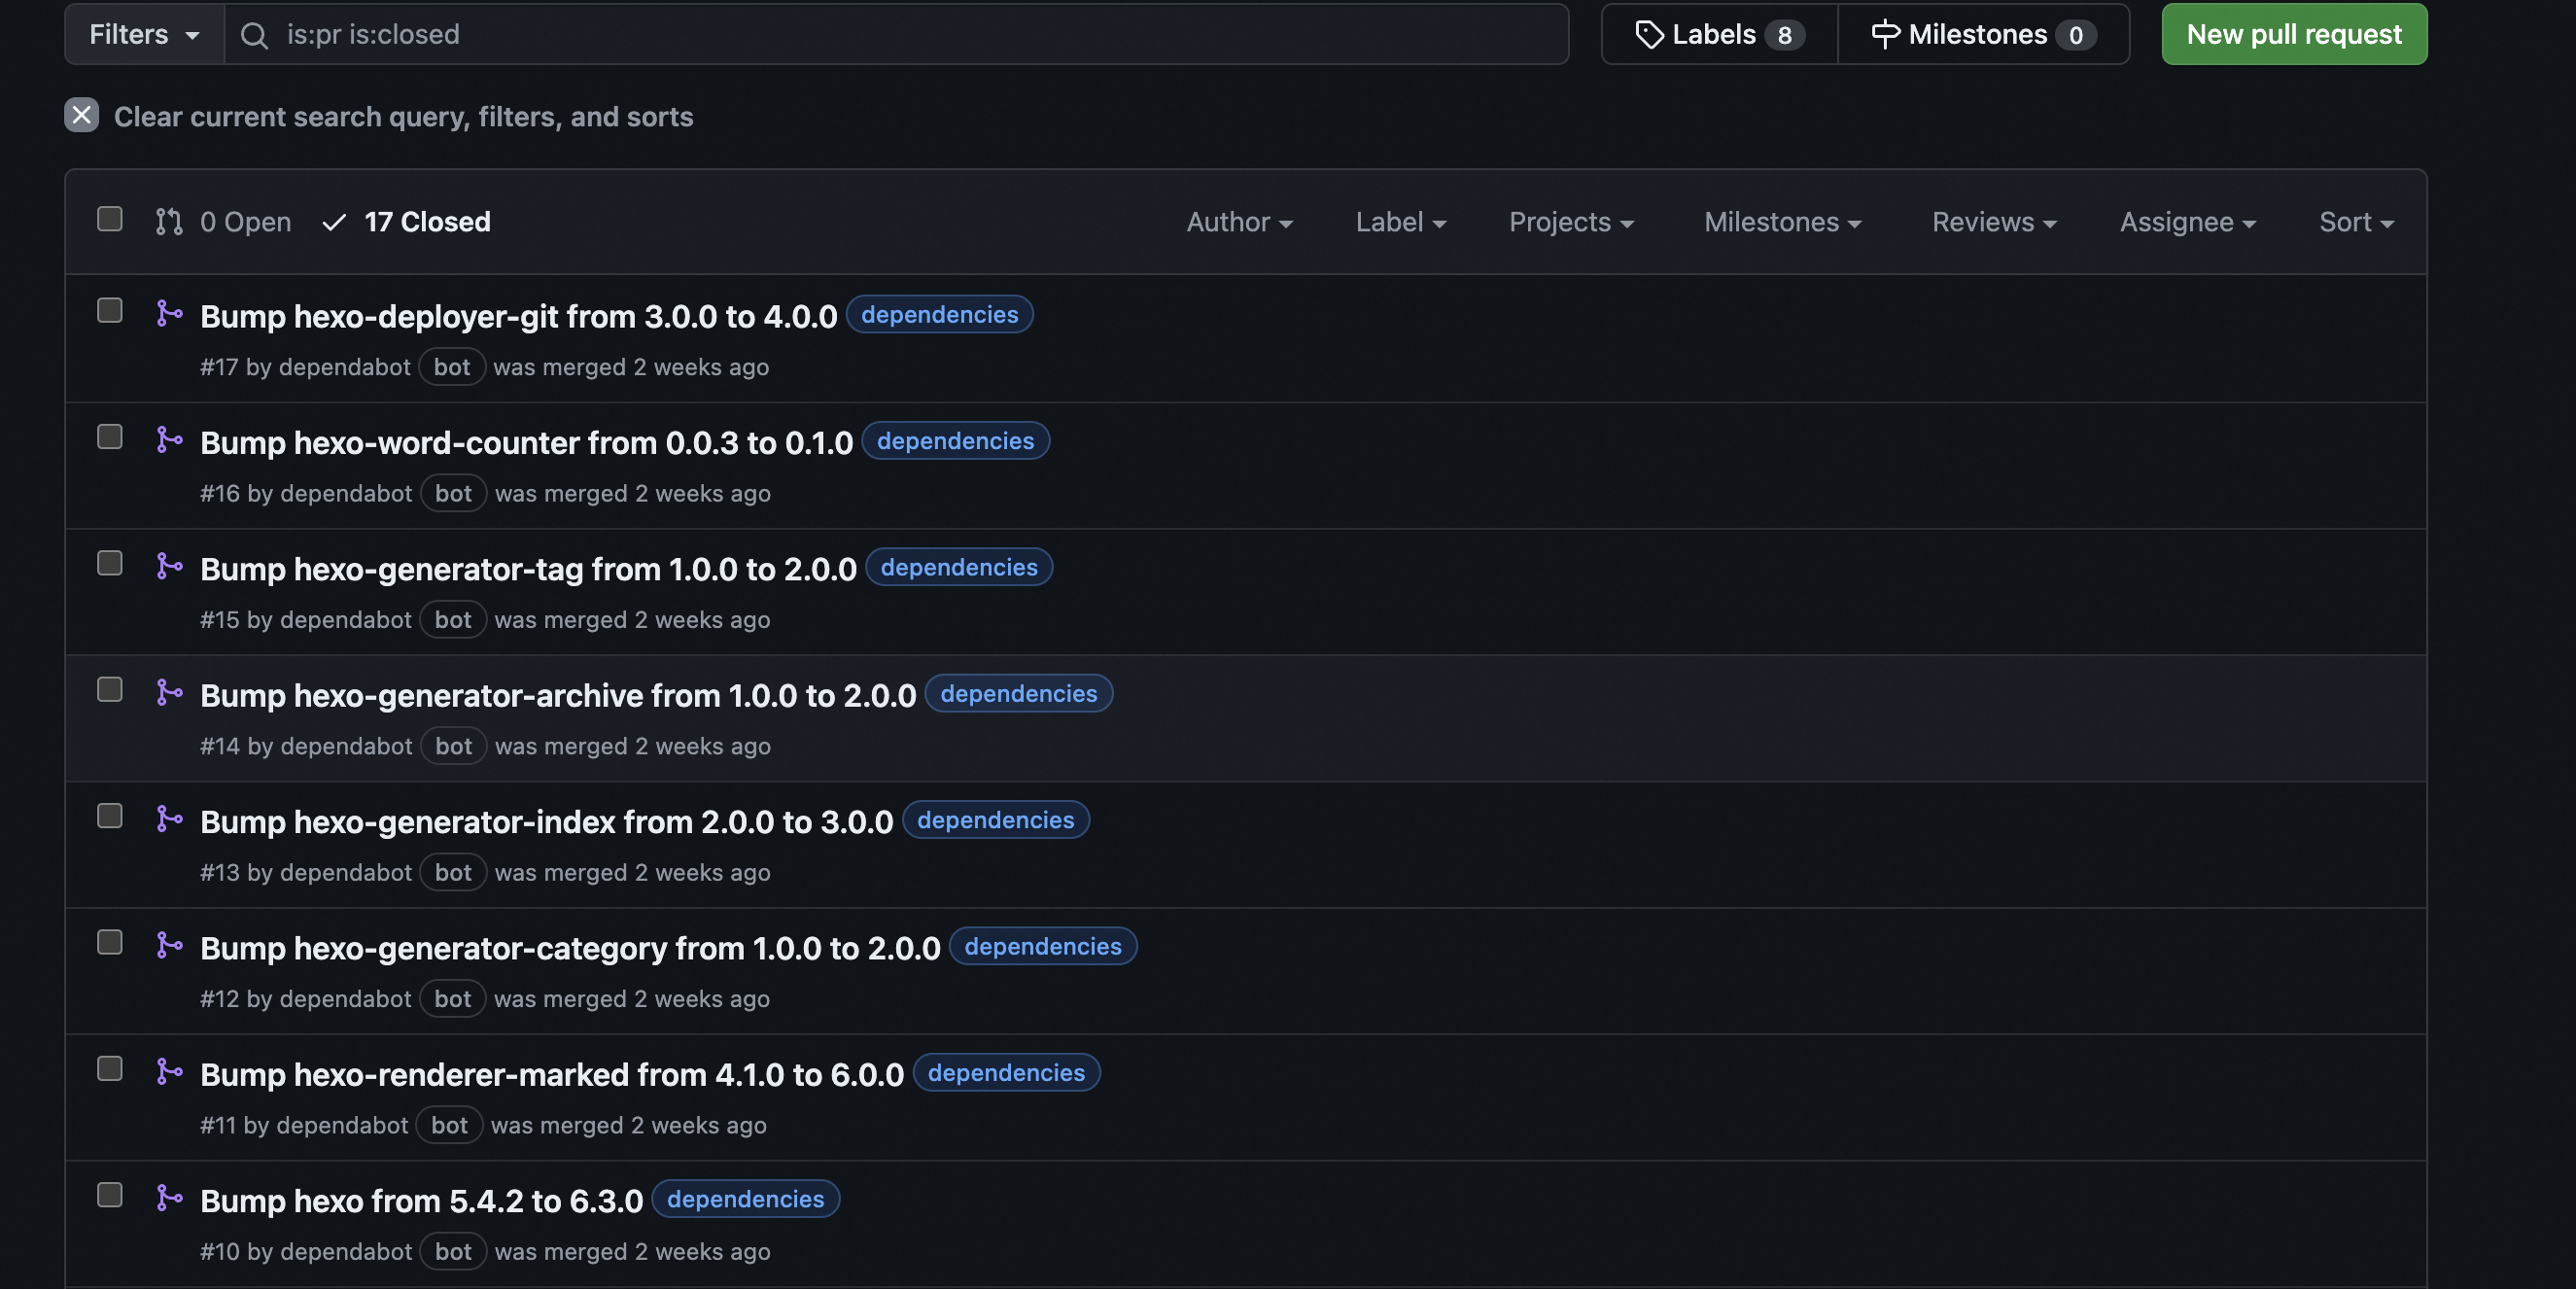This screenshot has width=2576, height=1289.
Task: Click 'was merged 2 weeks ago' on PR #10
Action: 632,1251
